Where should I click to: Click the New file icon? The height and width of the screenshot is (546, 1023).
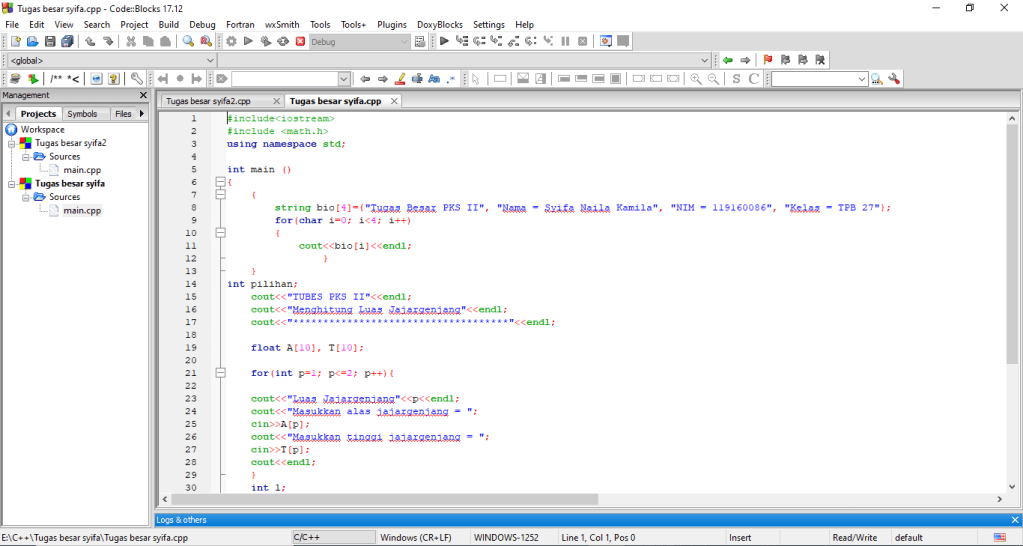[x=15, y=42]
